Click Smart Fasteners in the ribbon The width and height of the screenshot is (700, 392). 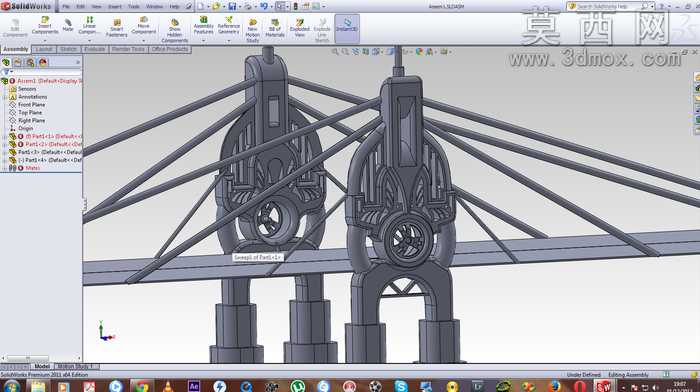pyautogui.click(x=117, y=28)
